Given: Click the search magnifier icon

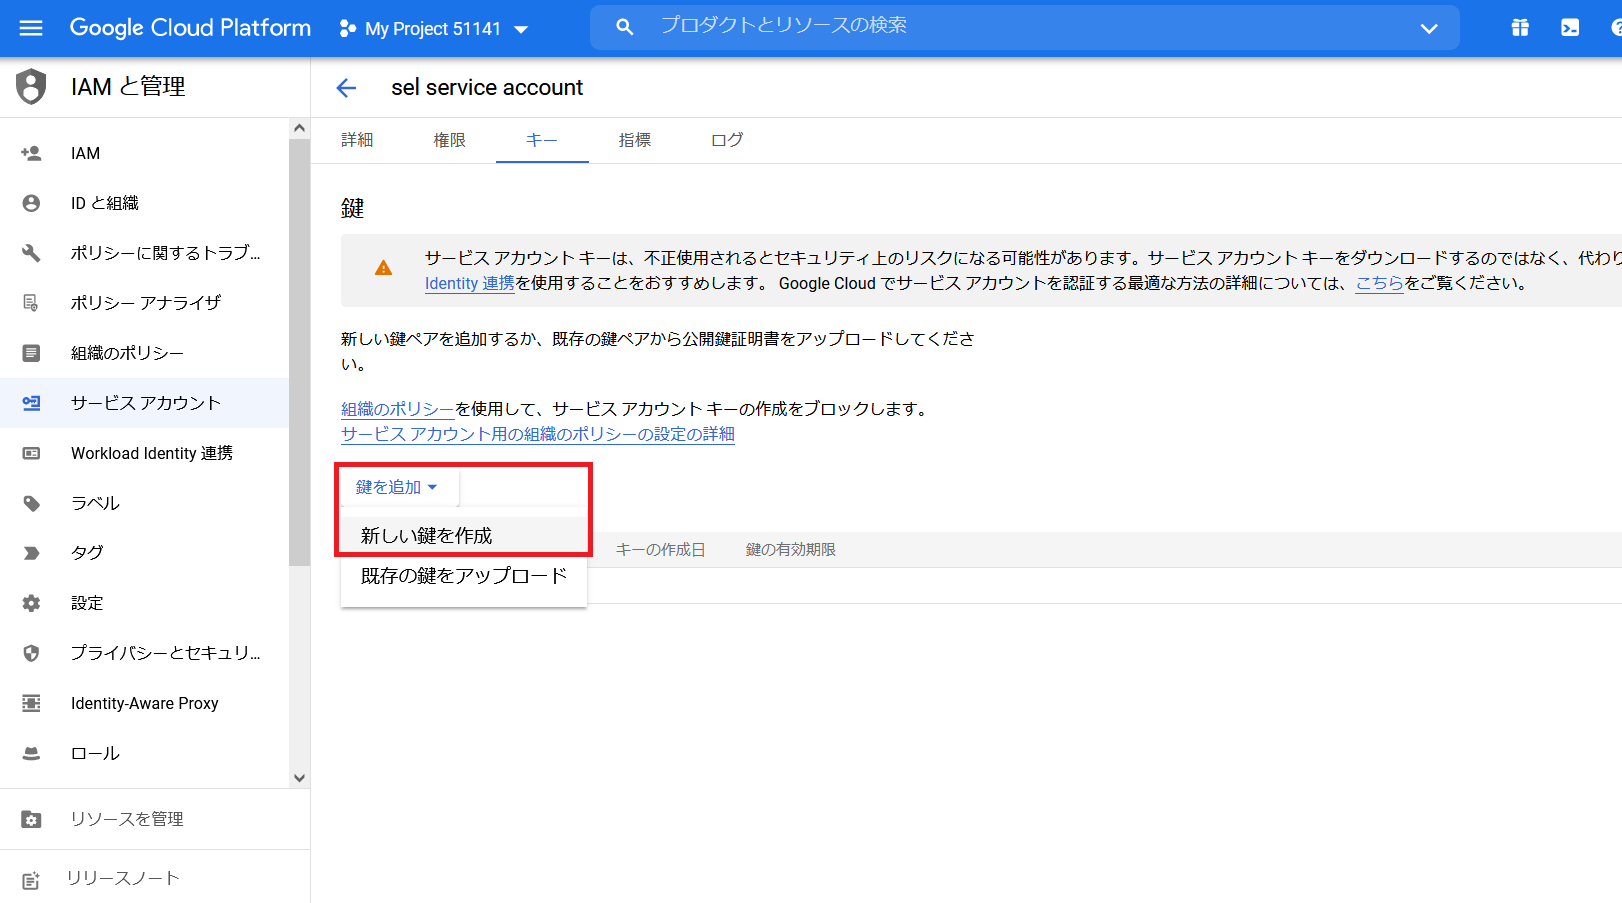Looking at the screenshot, I should [x=625, y=27].
